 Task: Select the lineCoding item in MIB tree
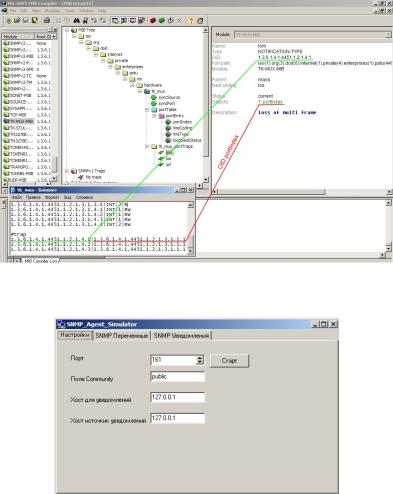[182, 128]
